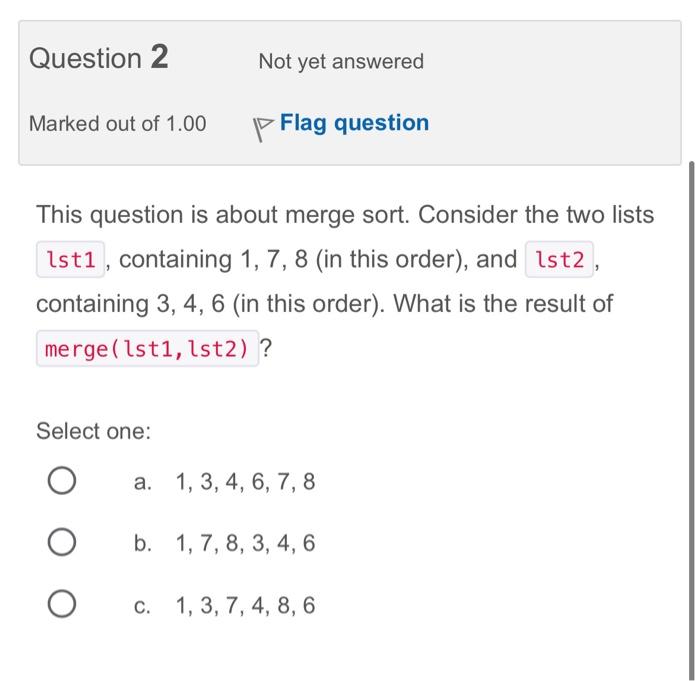Click the flag icon beside Flag question
This screenshot has height=681, width=700.
(x=263, y=129)
